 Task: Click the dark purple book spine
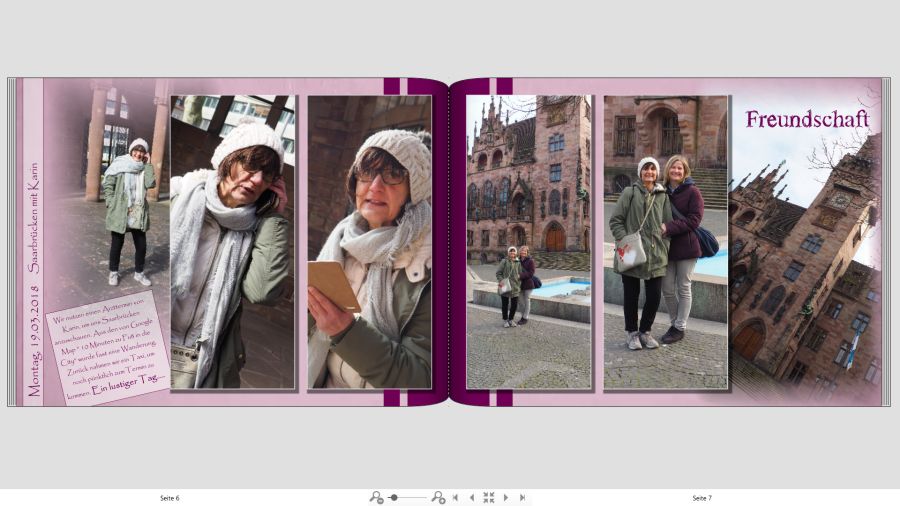coord(450,242)
